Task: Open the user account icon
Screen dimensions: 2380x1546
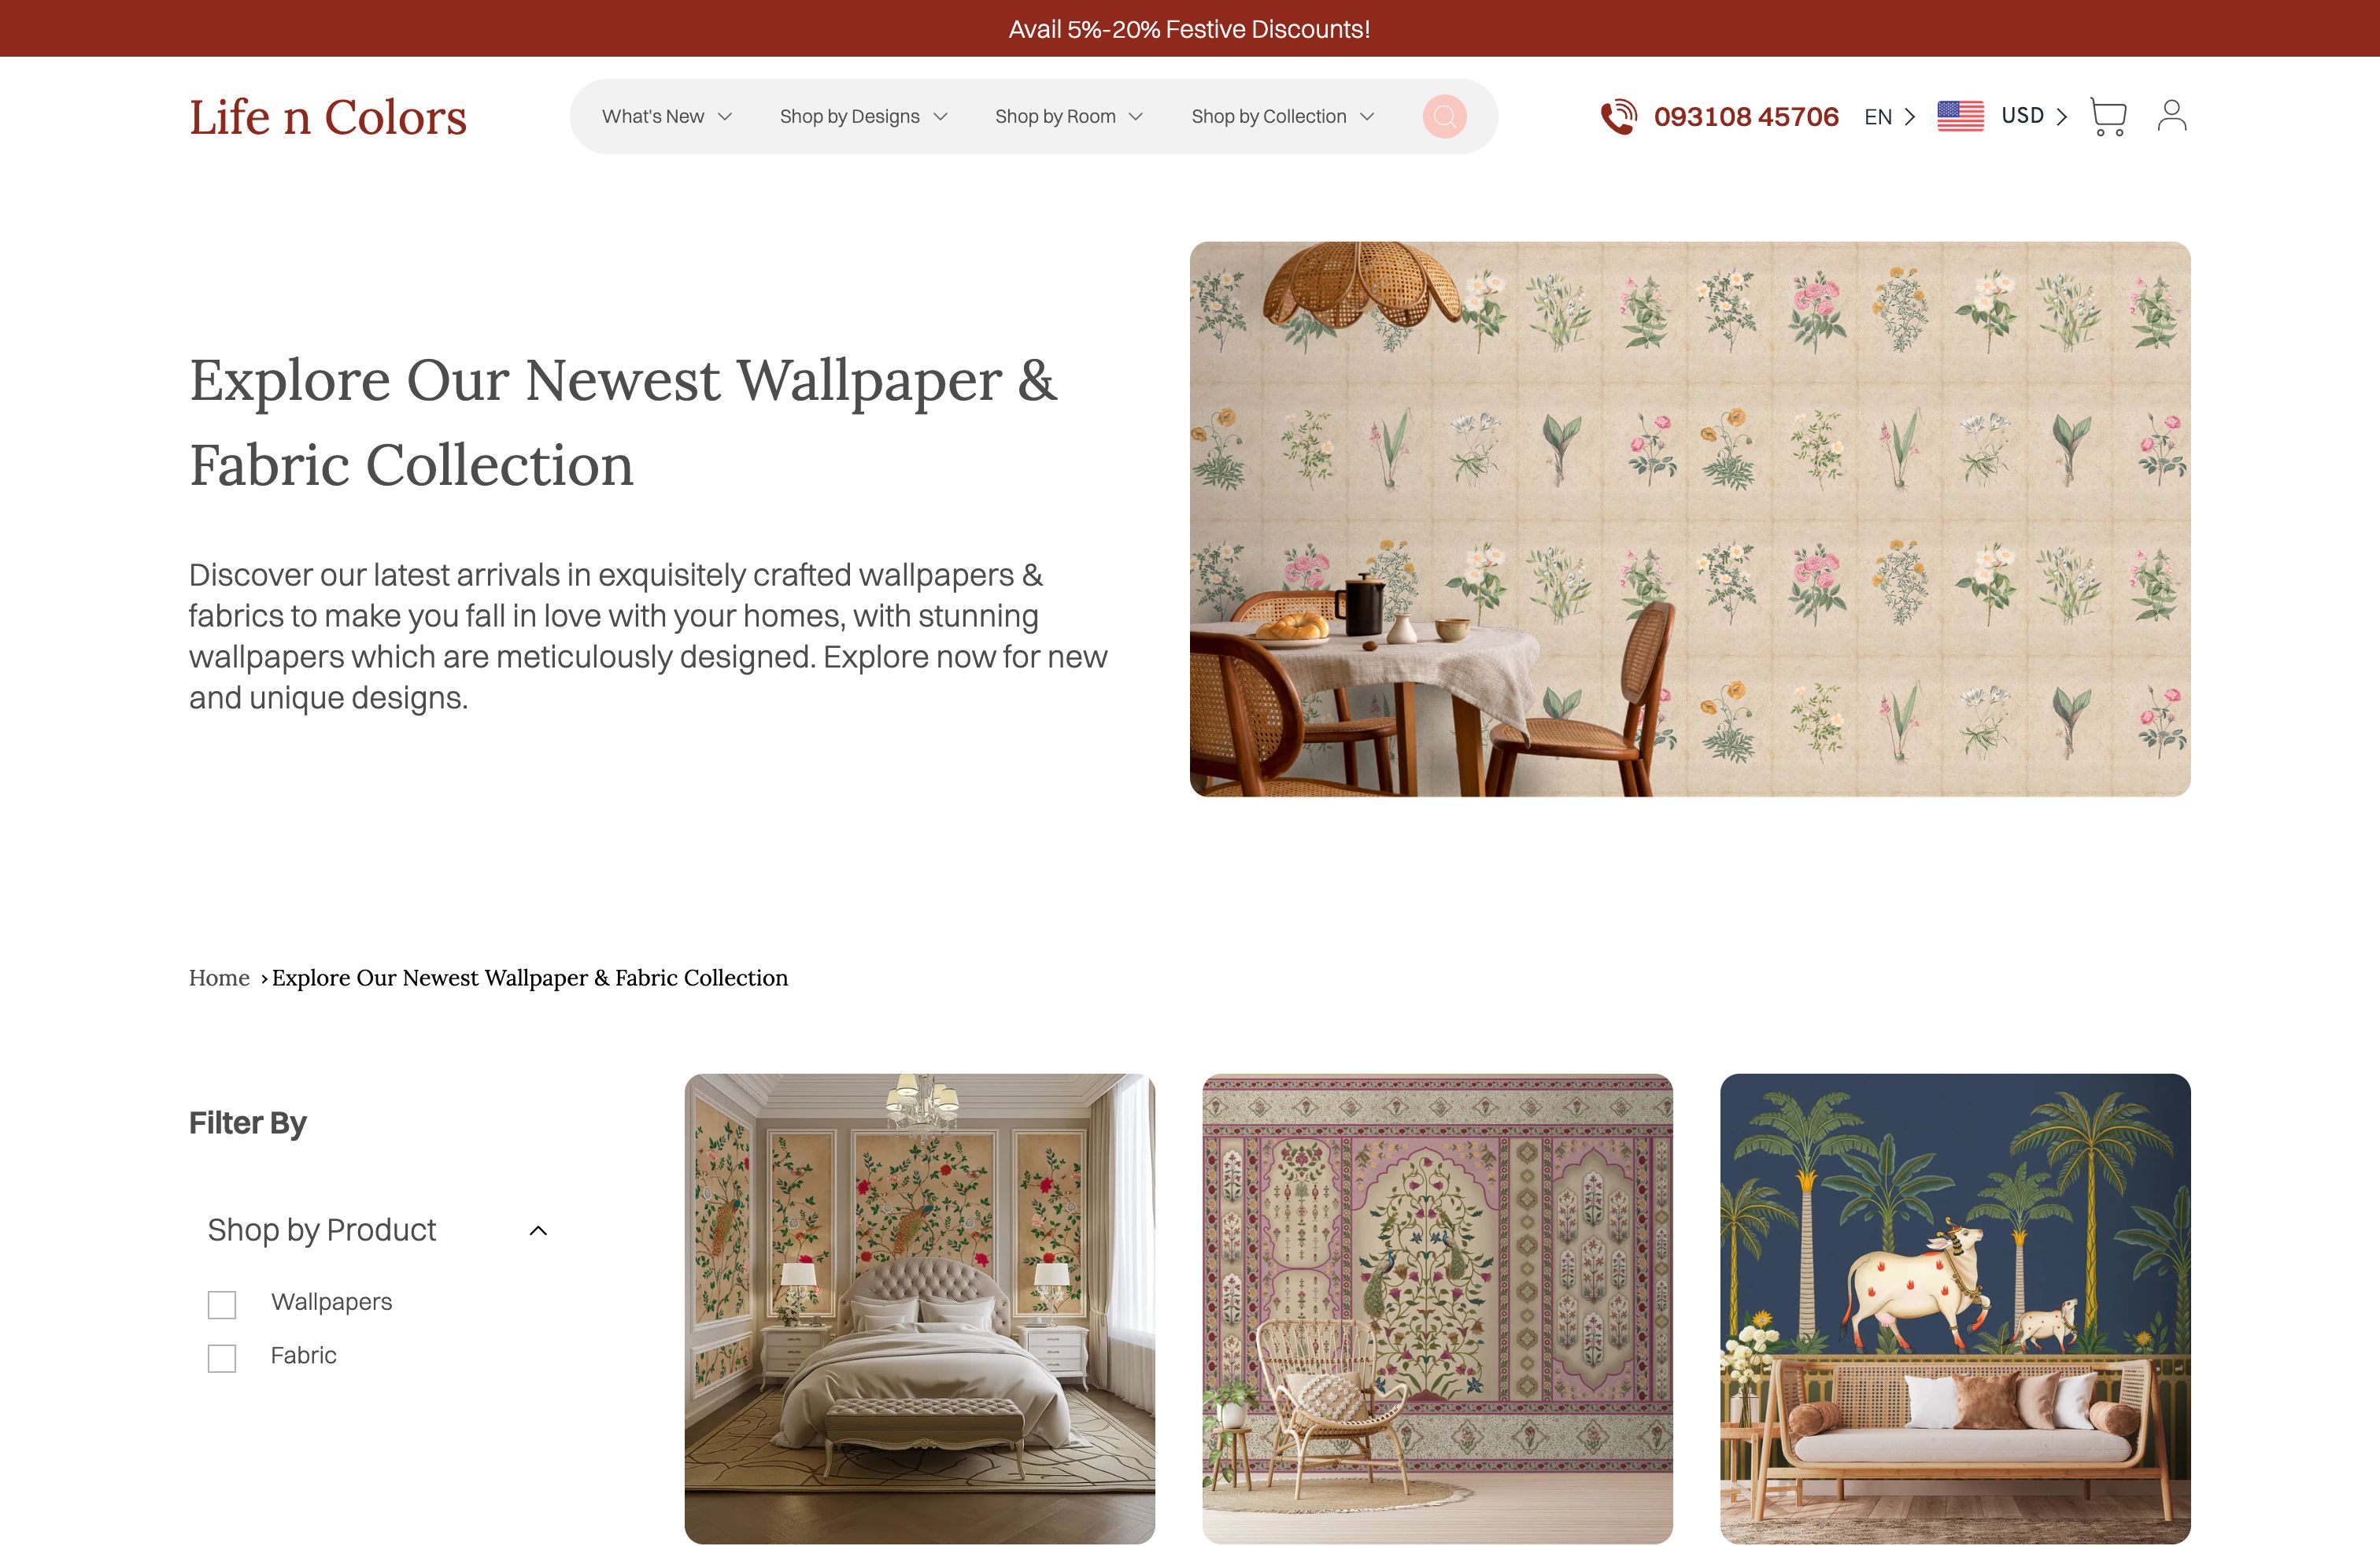Action: (x=2171, y=115)
